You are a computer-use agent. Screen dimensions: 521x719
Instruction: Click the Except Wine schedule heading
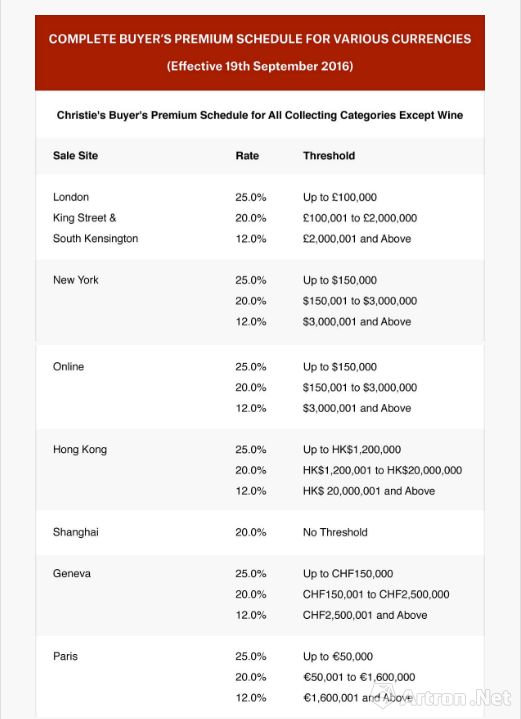coord(260,115)
